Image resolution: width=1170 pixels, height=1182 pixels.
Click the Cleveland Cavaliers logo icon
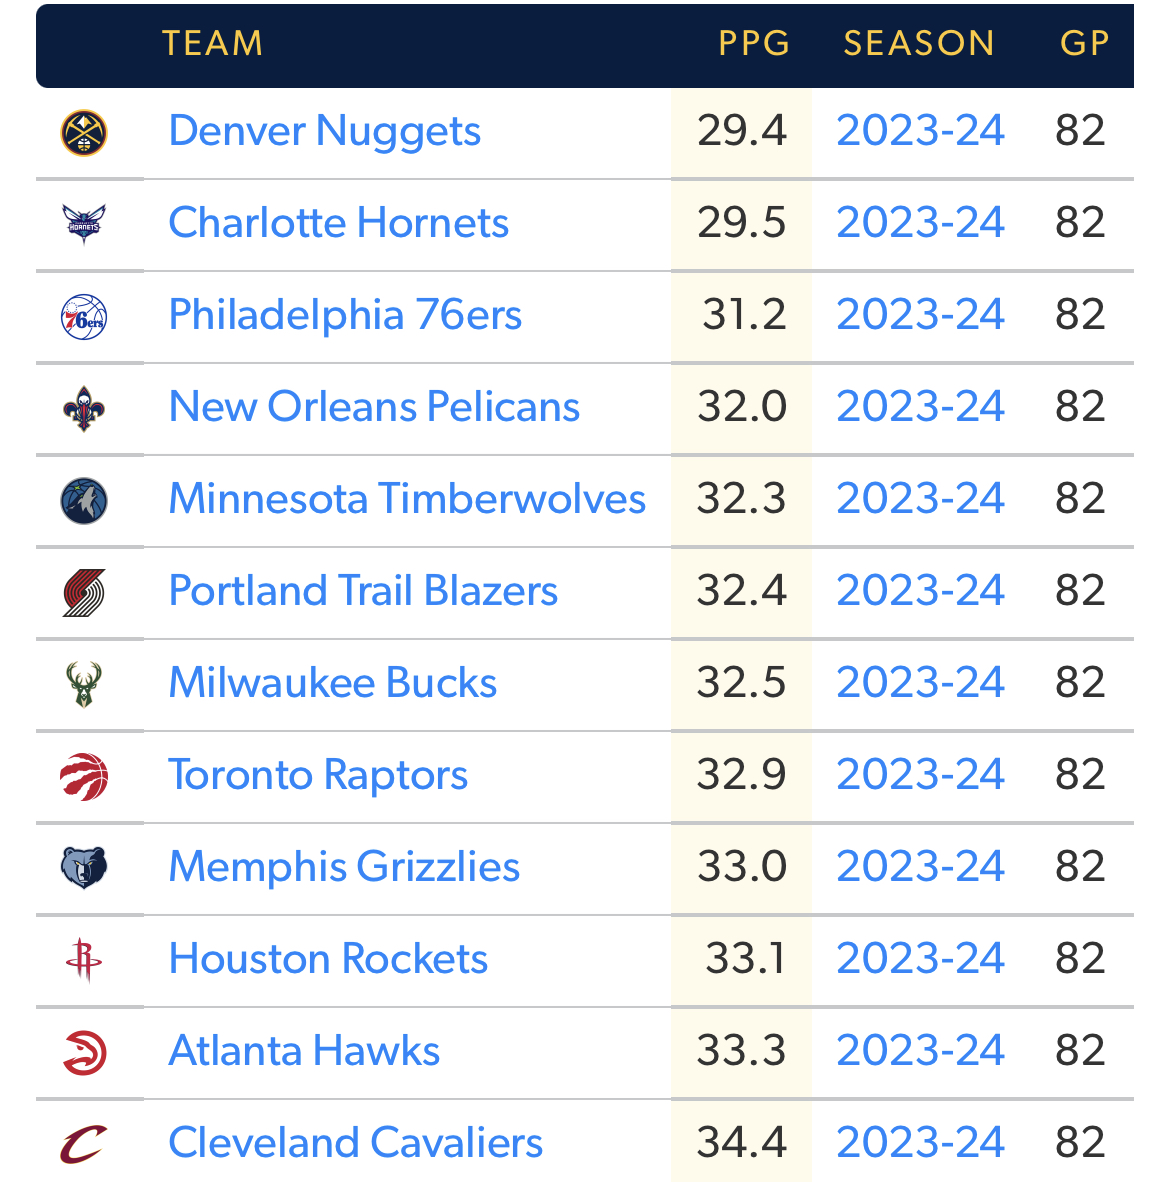(x=84, y=1144)
